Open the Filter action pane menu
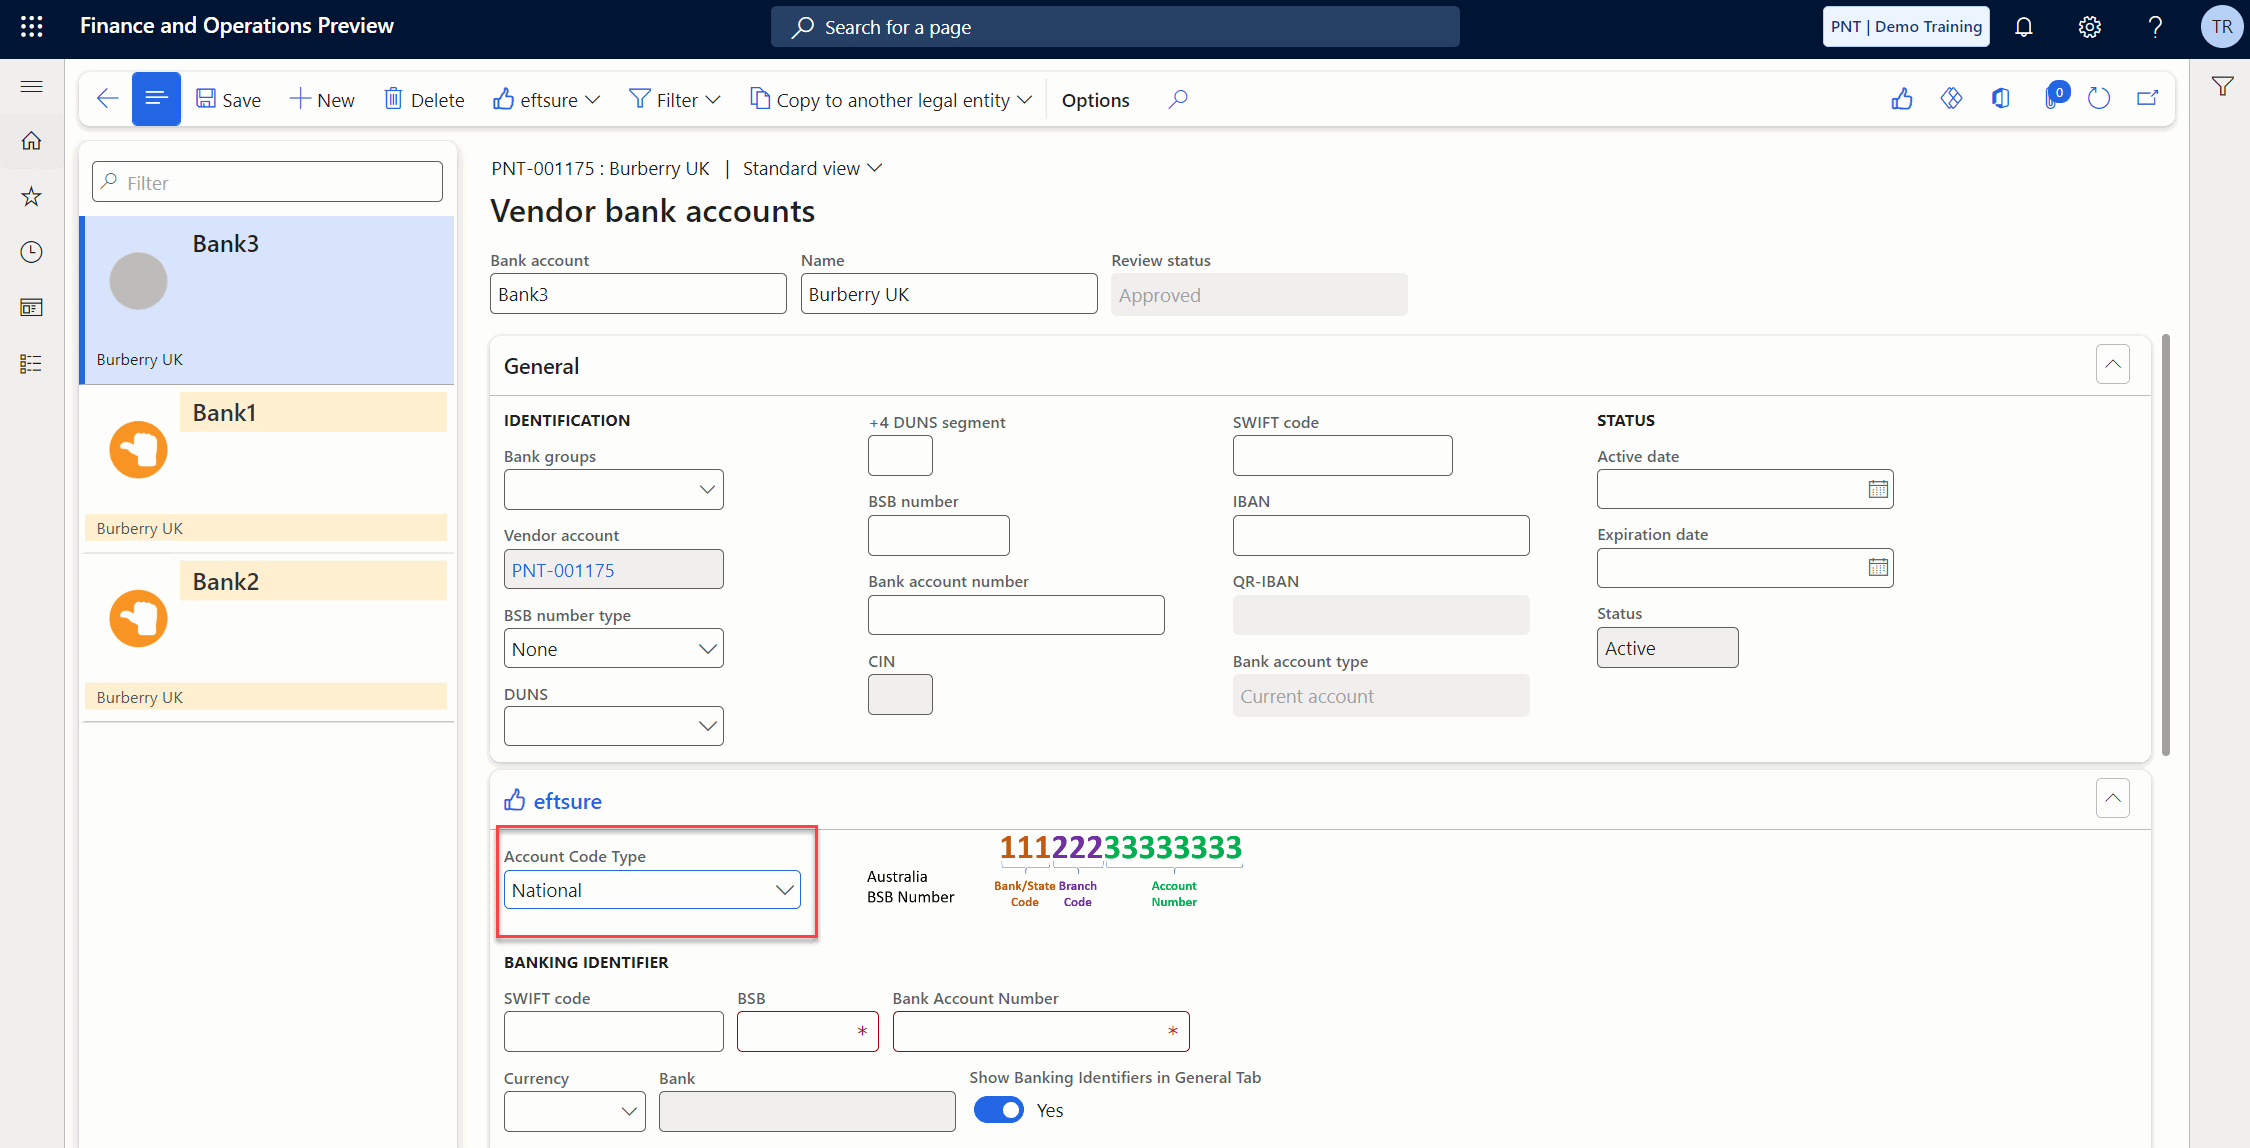This screenshot has height=1148, width=2250. coord(675,100)
